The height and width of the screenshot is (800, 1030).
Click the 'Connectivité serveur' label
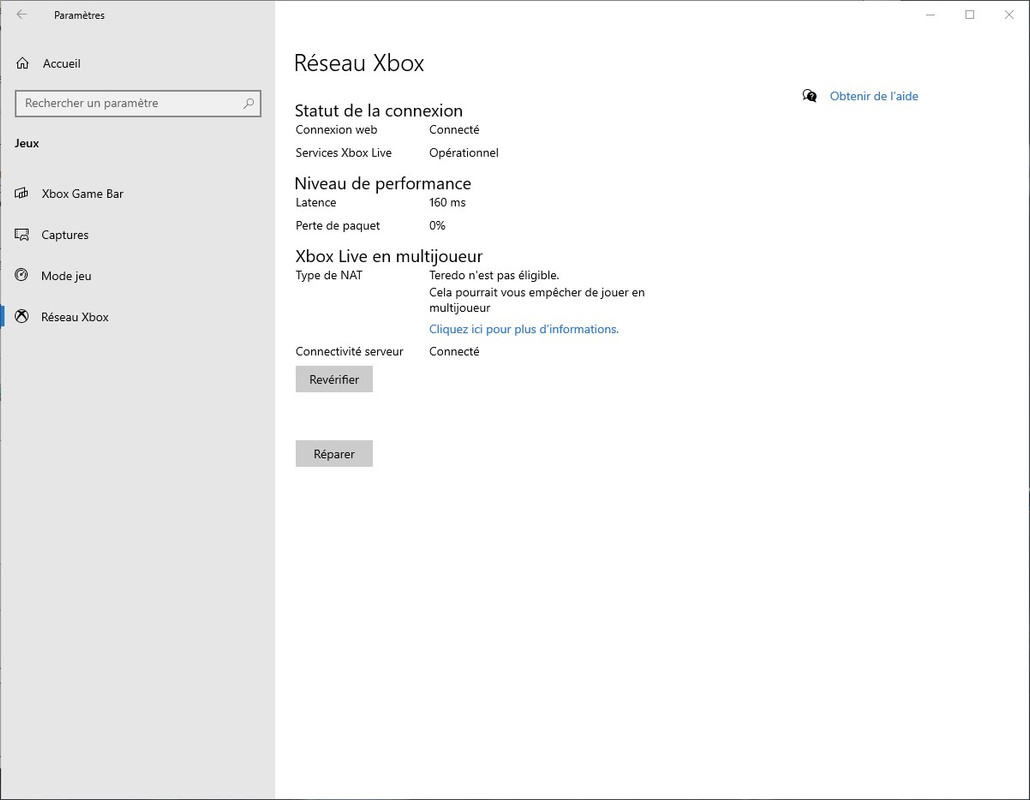click(349, 351)
